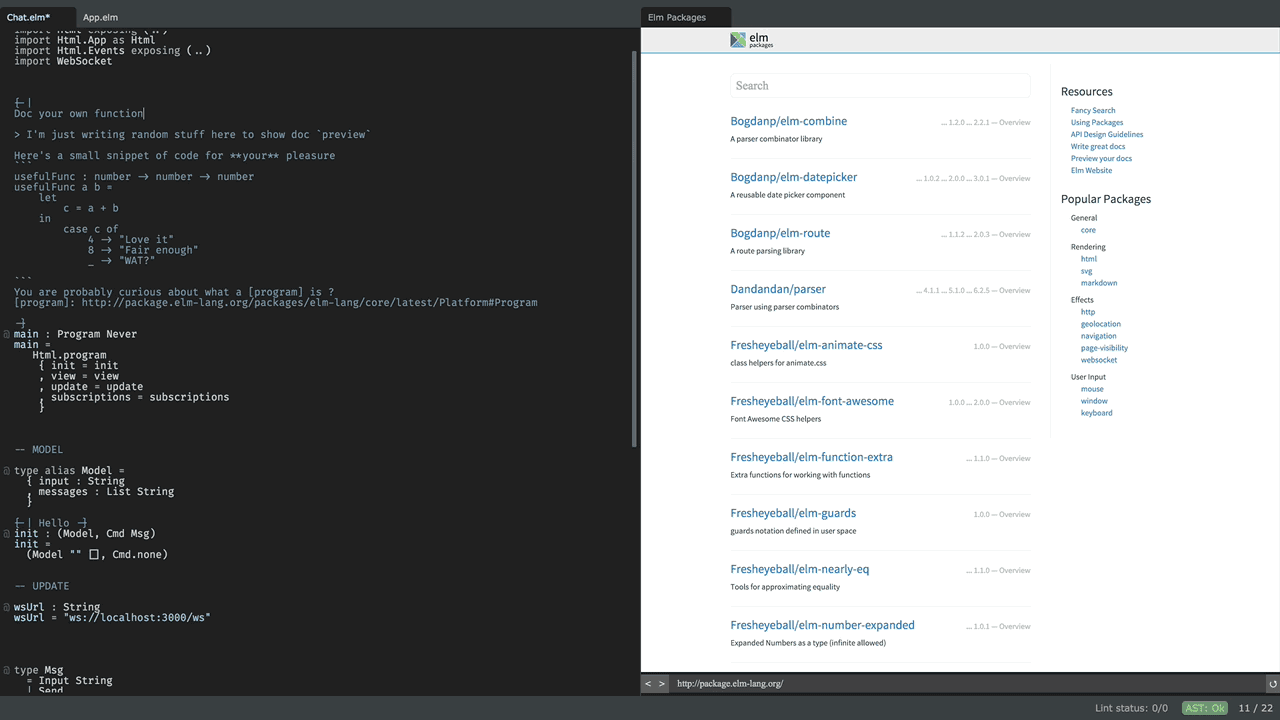
Task: Open Overview link for Dandandan/parser
Action: point(1014,291)
